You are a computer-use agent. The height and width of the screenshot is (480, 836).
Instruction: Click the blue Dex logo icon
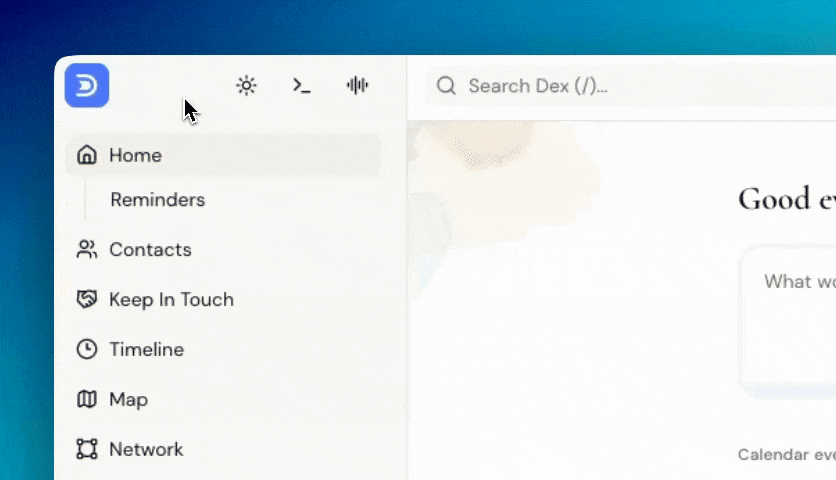87,85
